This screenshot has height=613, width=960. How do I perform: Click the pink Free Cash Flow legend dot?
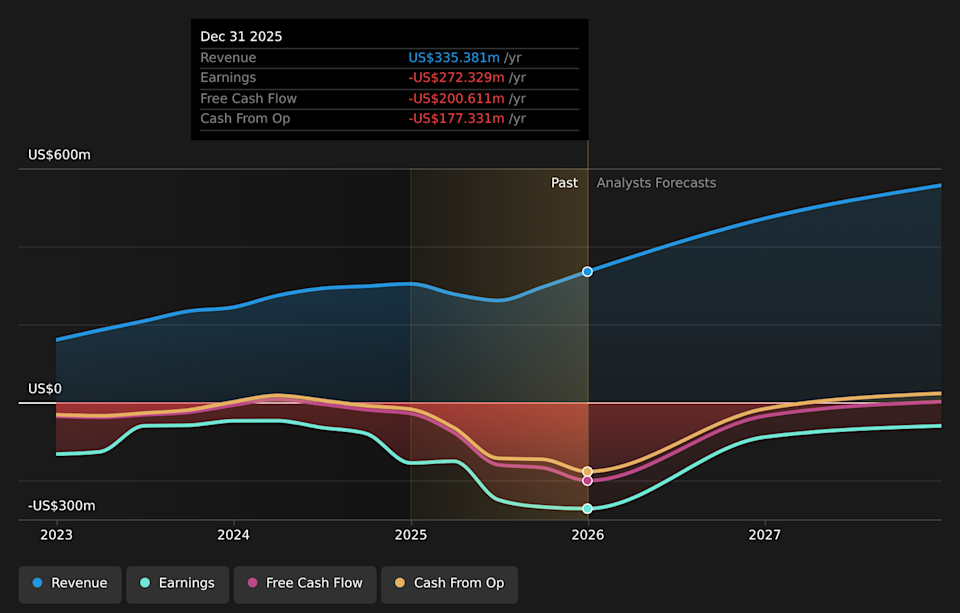pos(252,583)
